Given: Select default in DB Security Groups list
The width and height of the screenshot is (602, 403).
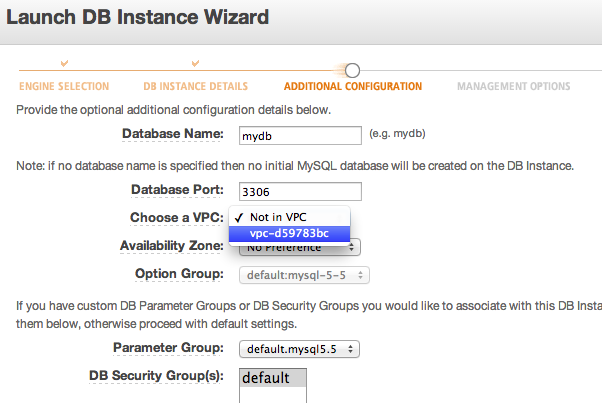Looking at the screenshot, I should [273, 378].
